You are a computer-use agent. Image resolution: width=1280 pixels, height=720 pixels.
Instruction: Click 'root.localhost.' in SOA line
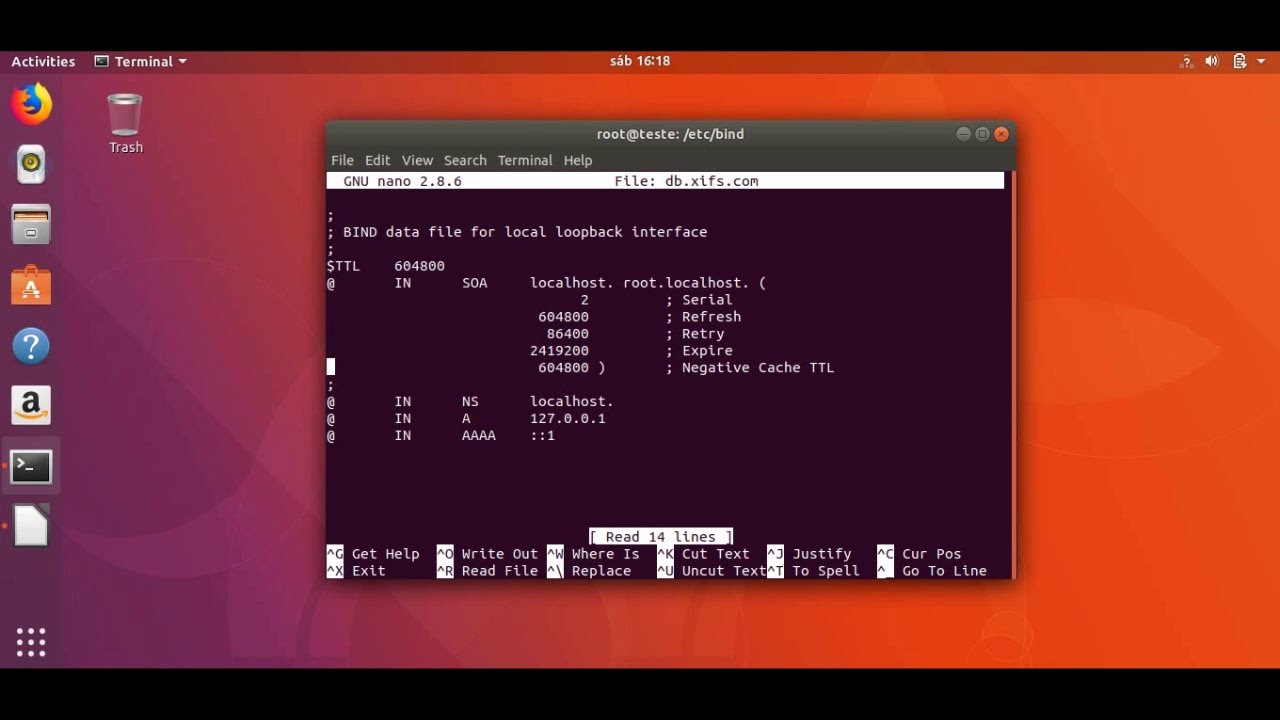[686, 283]
